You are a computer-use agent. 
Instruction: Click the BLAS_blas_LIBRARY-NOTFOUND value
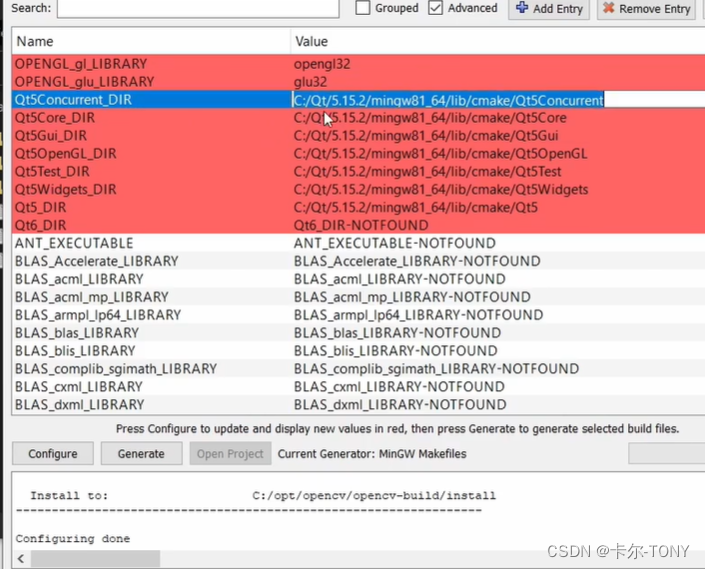click(397, 333)
